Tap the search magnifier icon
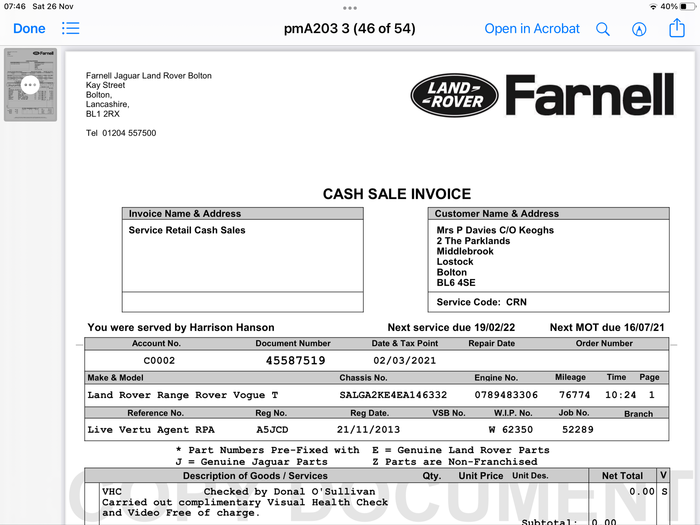 [x=603, y=29]
